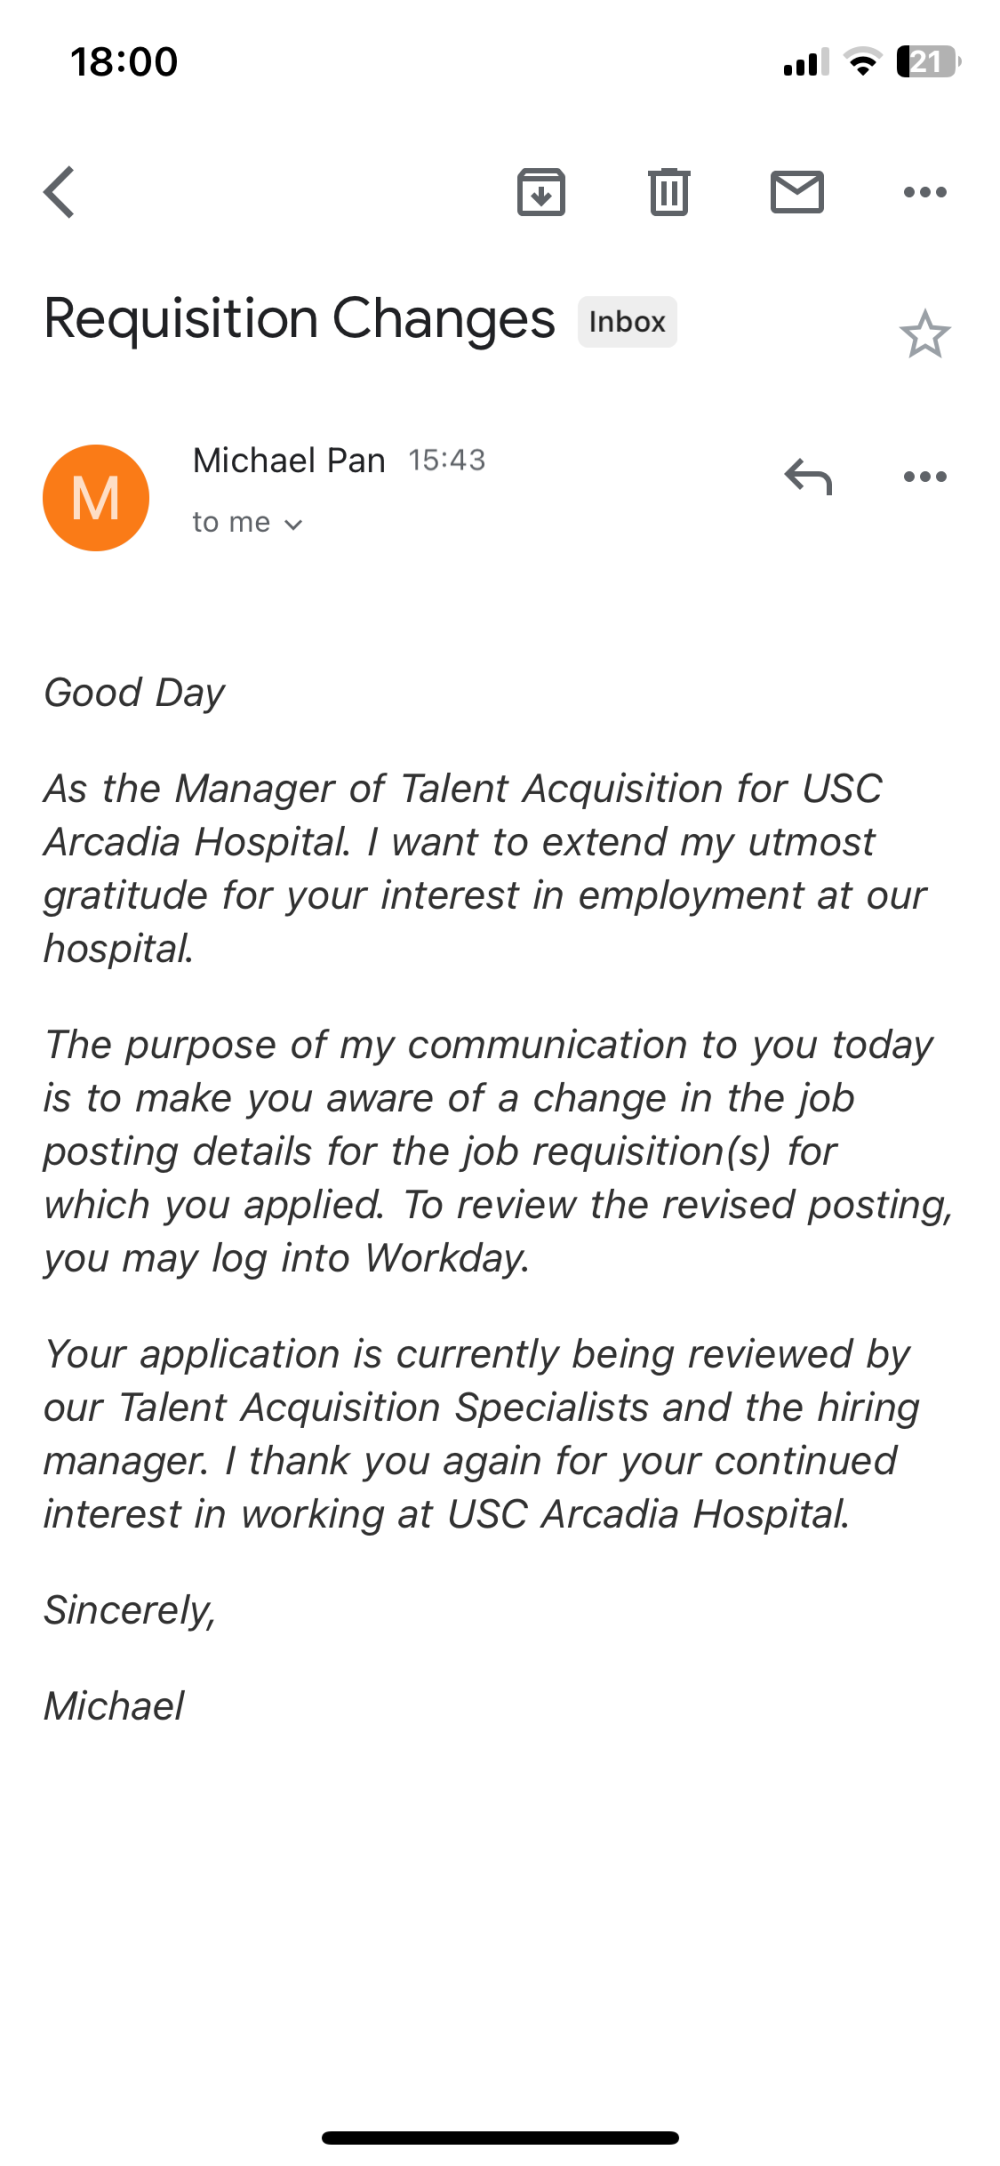Viewport: 1000px width, 2166px height.
Task: Archive this email with the archive icon
Action: [x=541, y=192]
